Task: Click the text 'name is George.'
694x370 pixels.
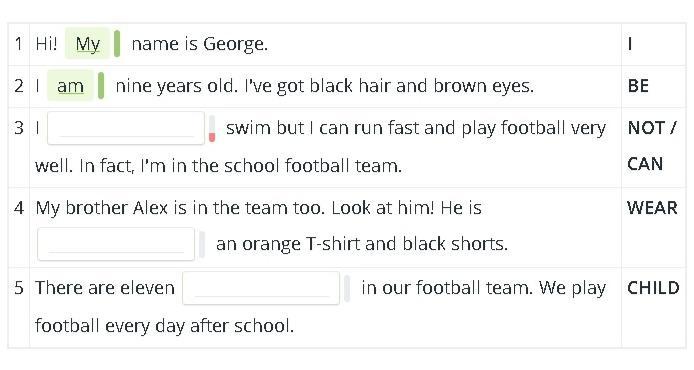Action: [200, 44]
